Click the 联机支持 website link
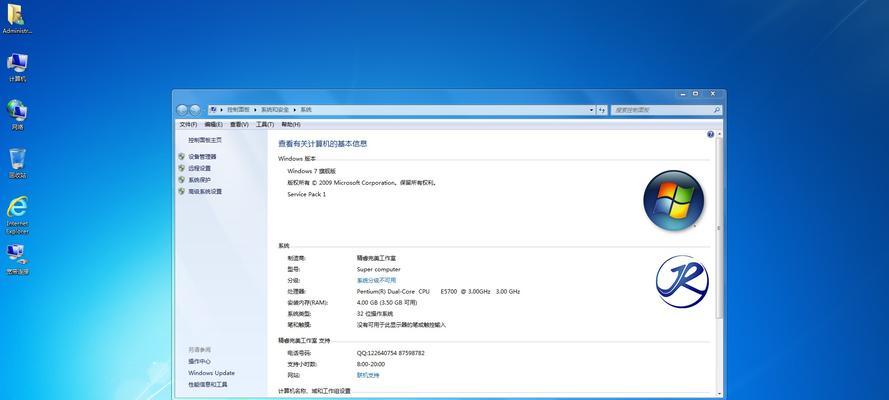 368,375
